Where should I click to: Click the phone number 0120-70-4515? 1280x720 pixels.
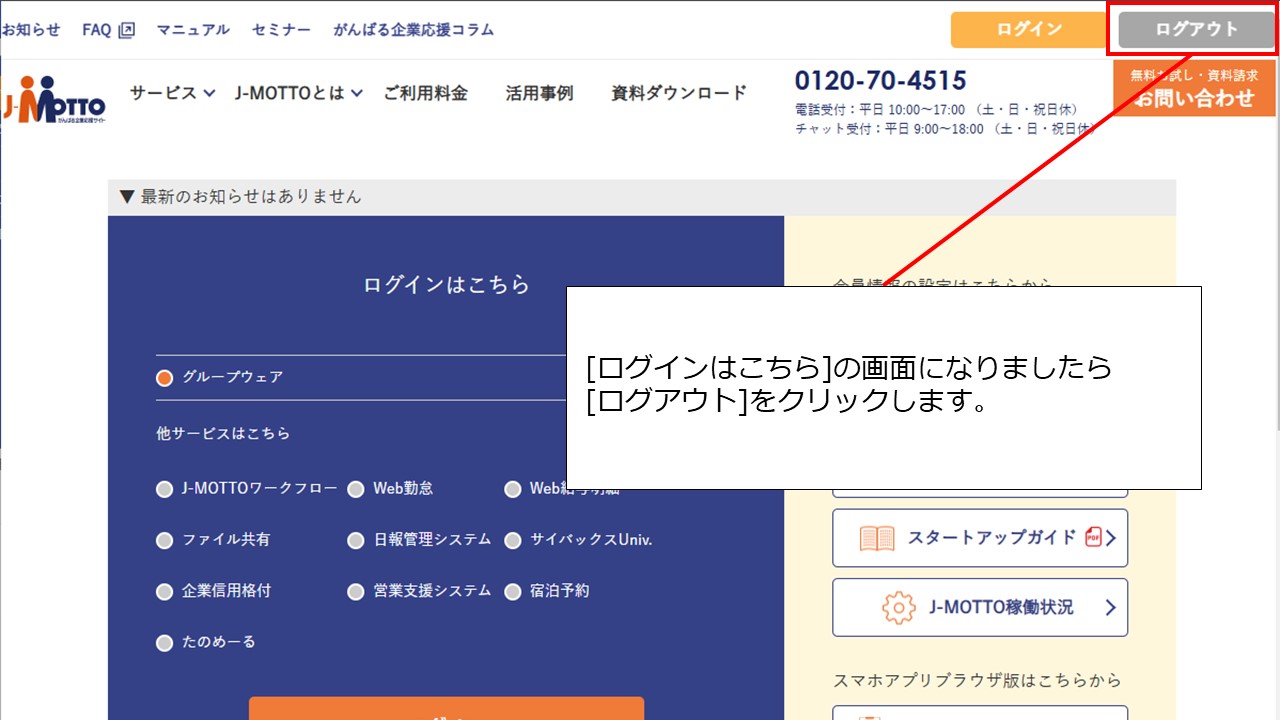pyautogui.click(x=881, y=80)
